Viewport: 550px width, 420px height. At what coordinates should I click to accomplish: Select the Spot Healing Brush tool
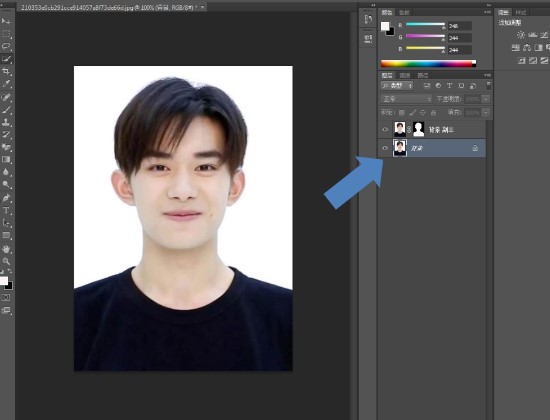coord(6,98)
